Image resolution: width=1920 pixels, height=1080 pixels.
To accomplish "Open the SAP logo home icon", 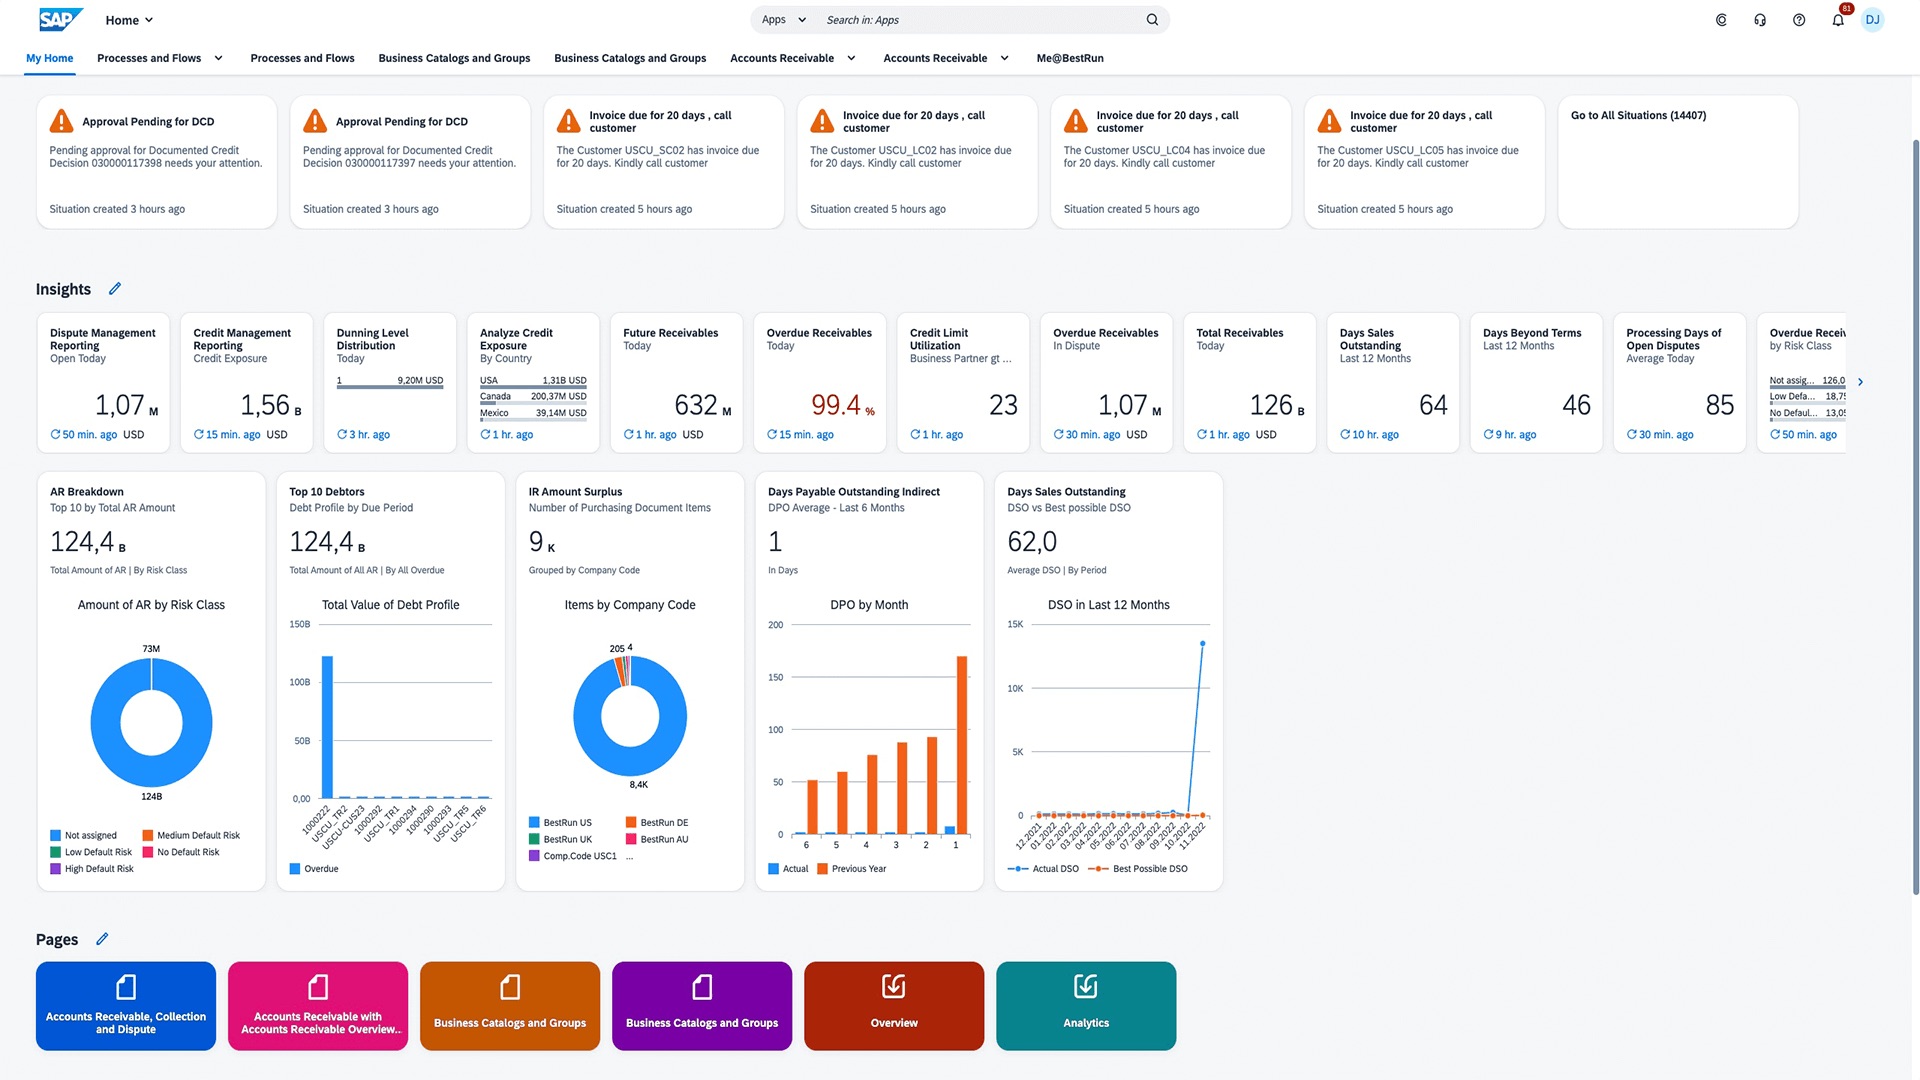I will [x=60, y=19].
